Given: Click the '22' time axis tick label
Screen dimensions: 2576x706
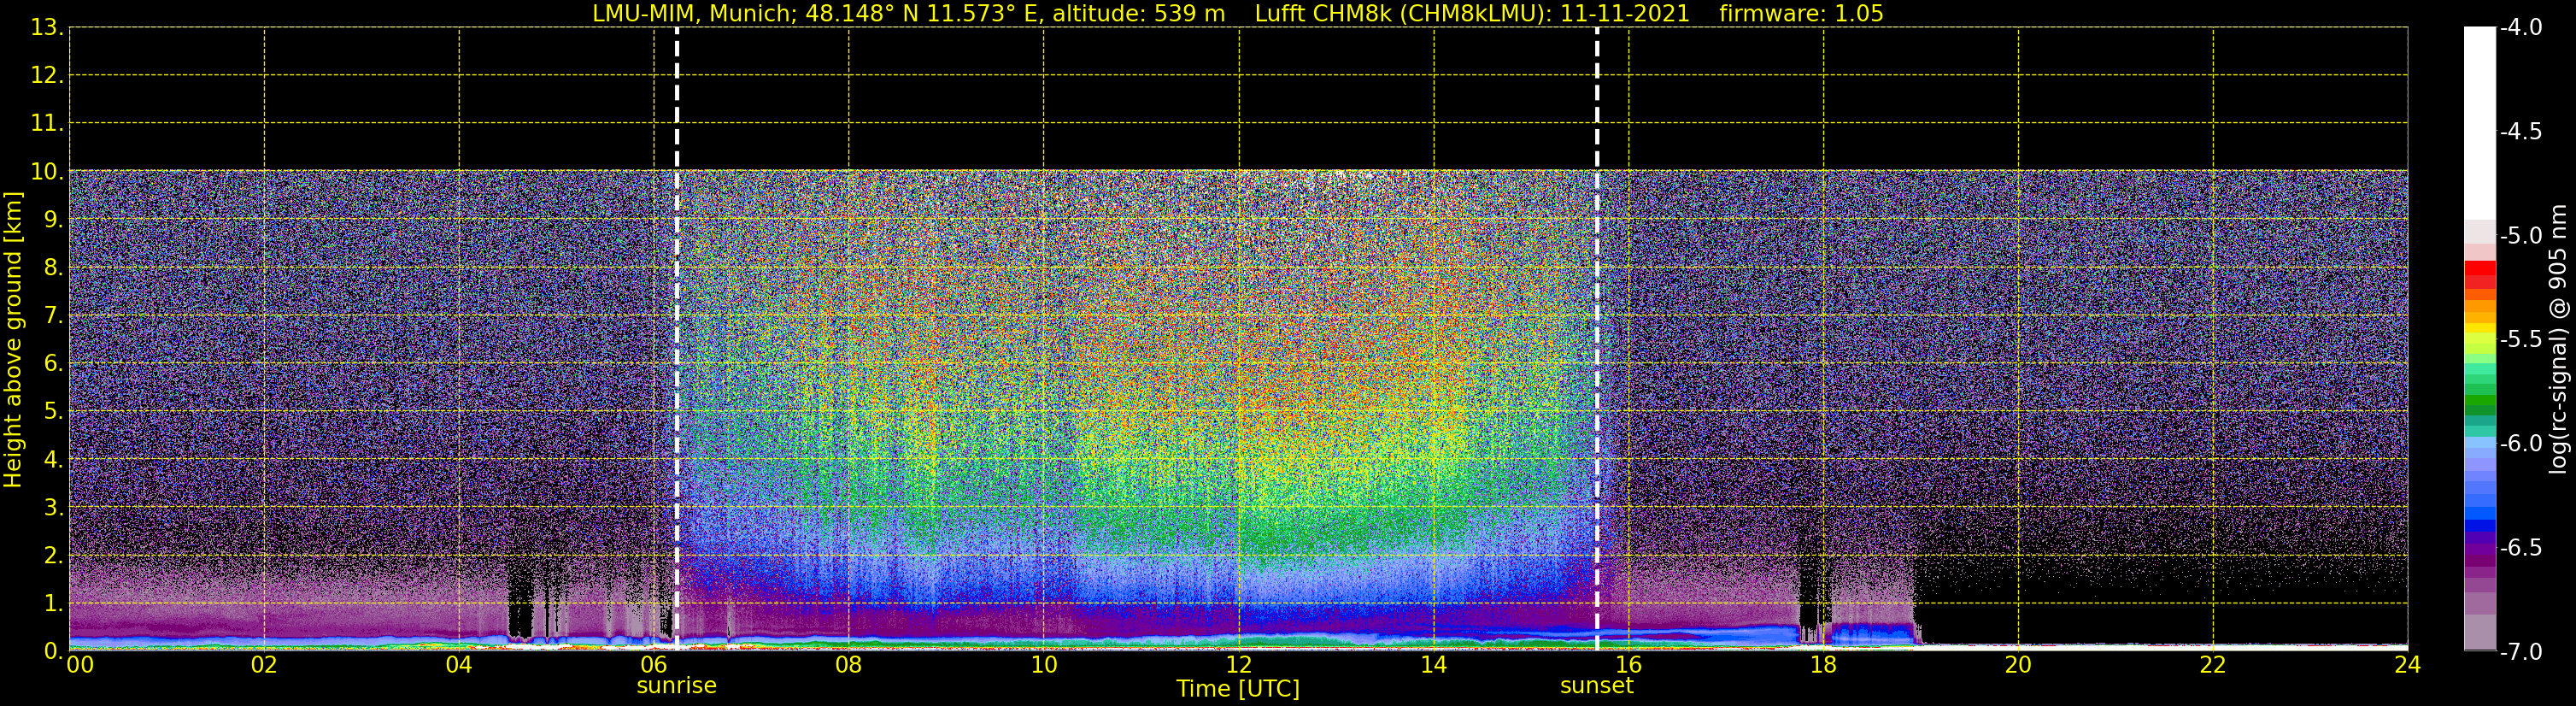Looking at the screenshot, I should click(2213, 665).
